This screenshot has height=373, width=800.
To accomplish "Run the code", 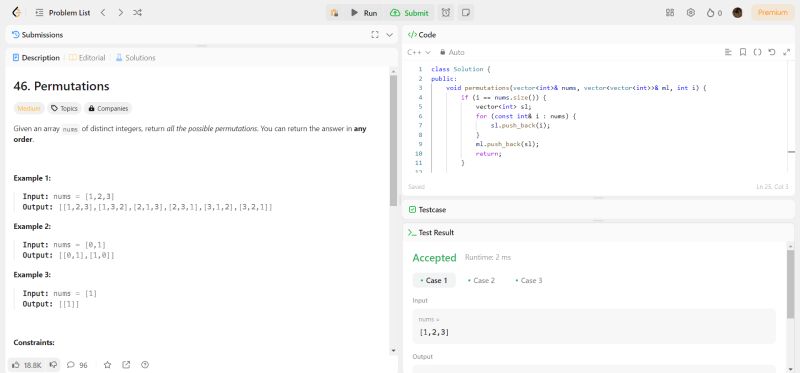I will coord(364,13).
